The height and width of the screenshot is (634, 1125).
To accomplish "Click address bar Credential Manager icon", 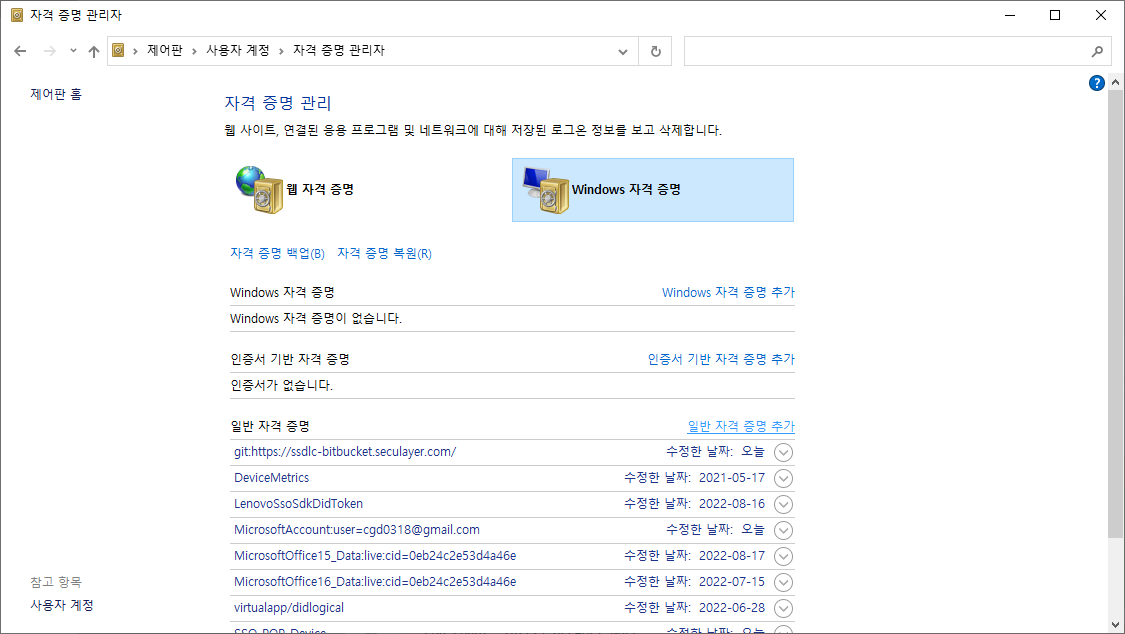I will [x=118, y=50].
